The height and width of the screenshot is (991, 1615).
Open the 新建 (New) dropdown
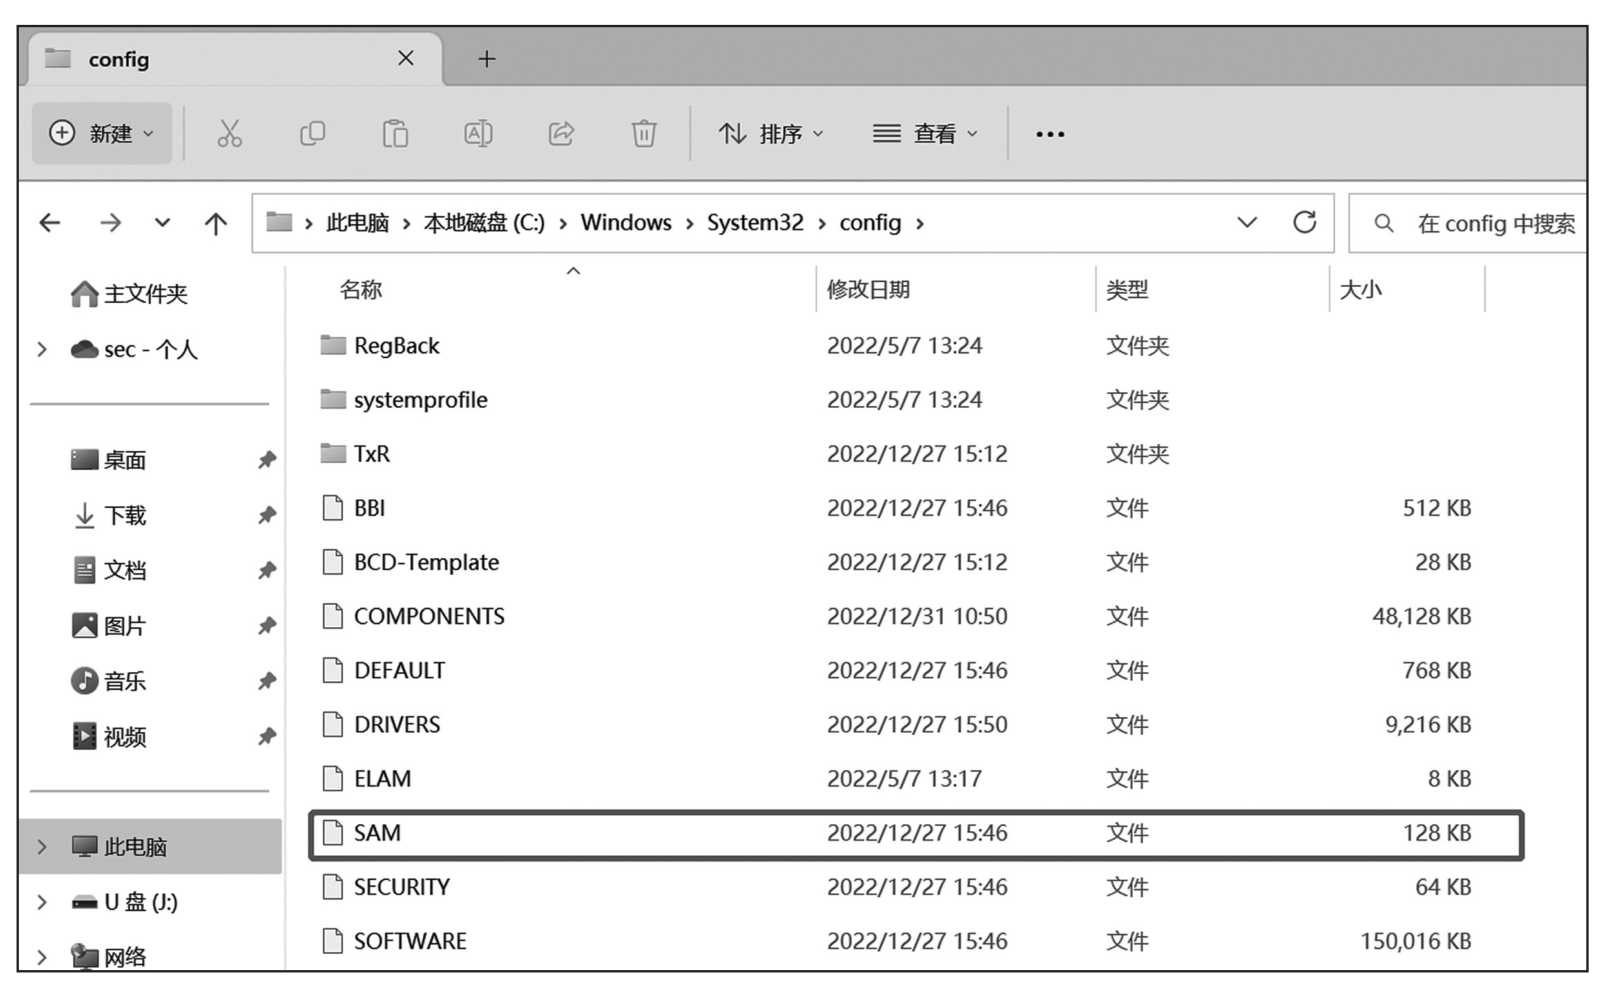click(x=102, y=133)
